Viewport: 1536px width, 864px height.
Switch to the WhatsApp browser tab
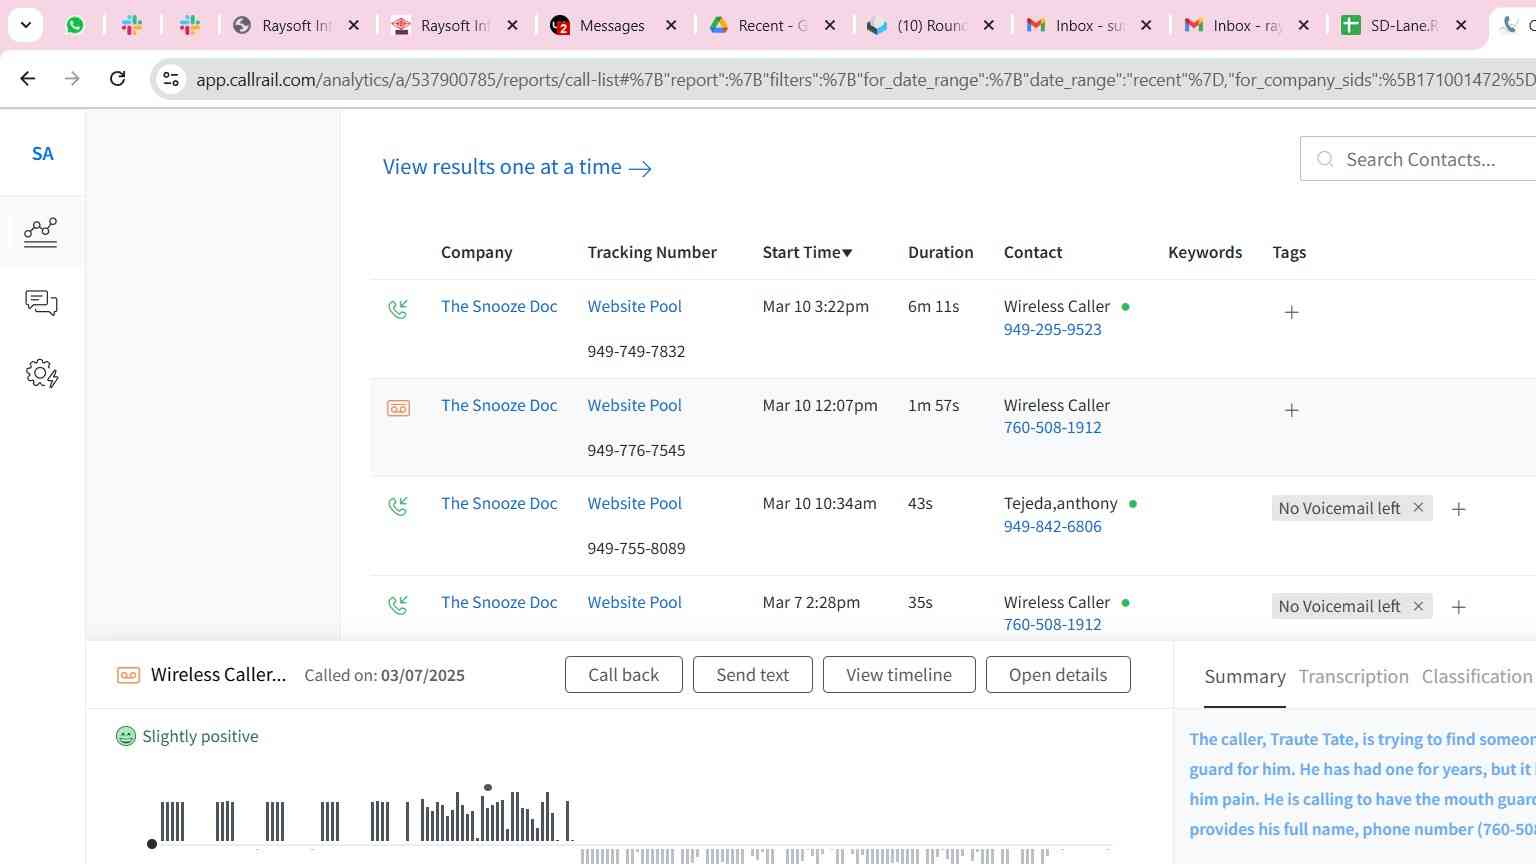75,25
